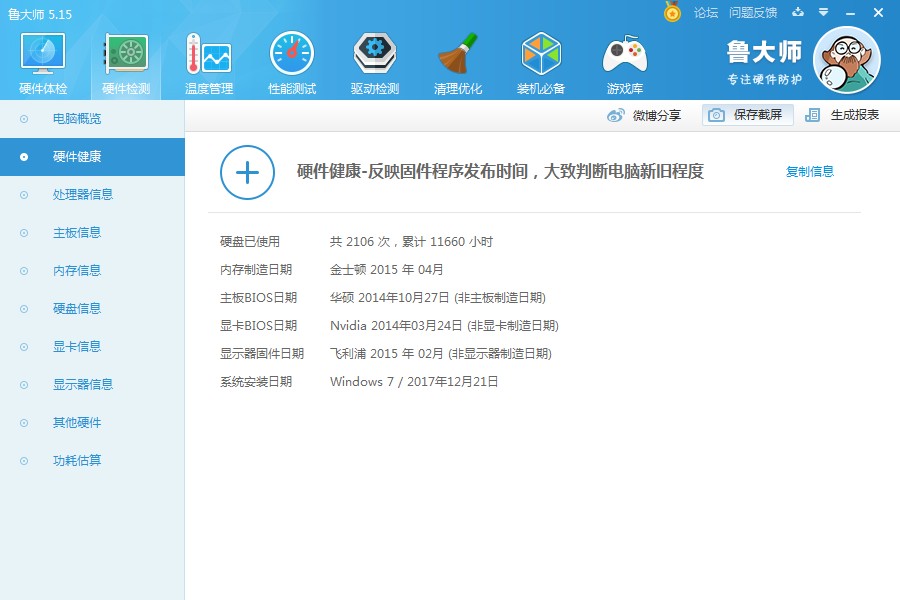
Task: Select 硬件健康 sidebar tab
Action: (x=92, y=157)
